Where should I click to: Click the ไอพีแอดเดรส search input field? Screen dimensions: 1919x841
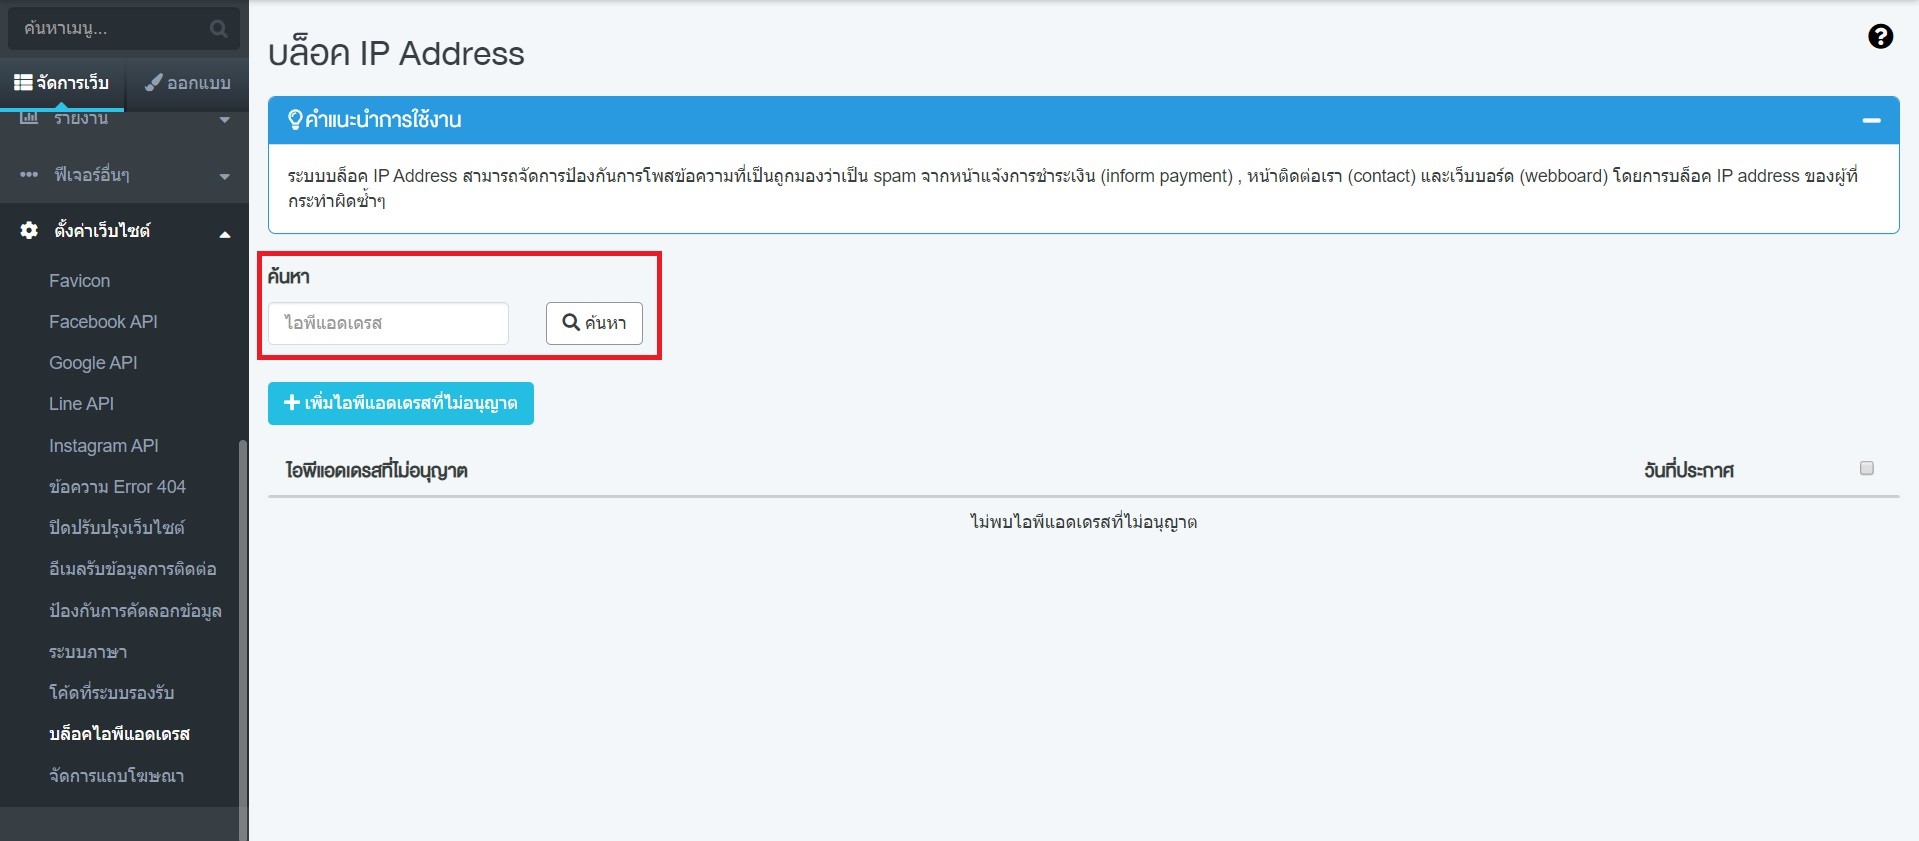[388, 323]
